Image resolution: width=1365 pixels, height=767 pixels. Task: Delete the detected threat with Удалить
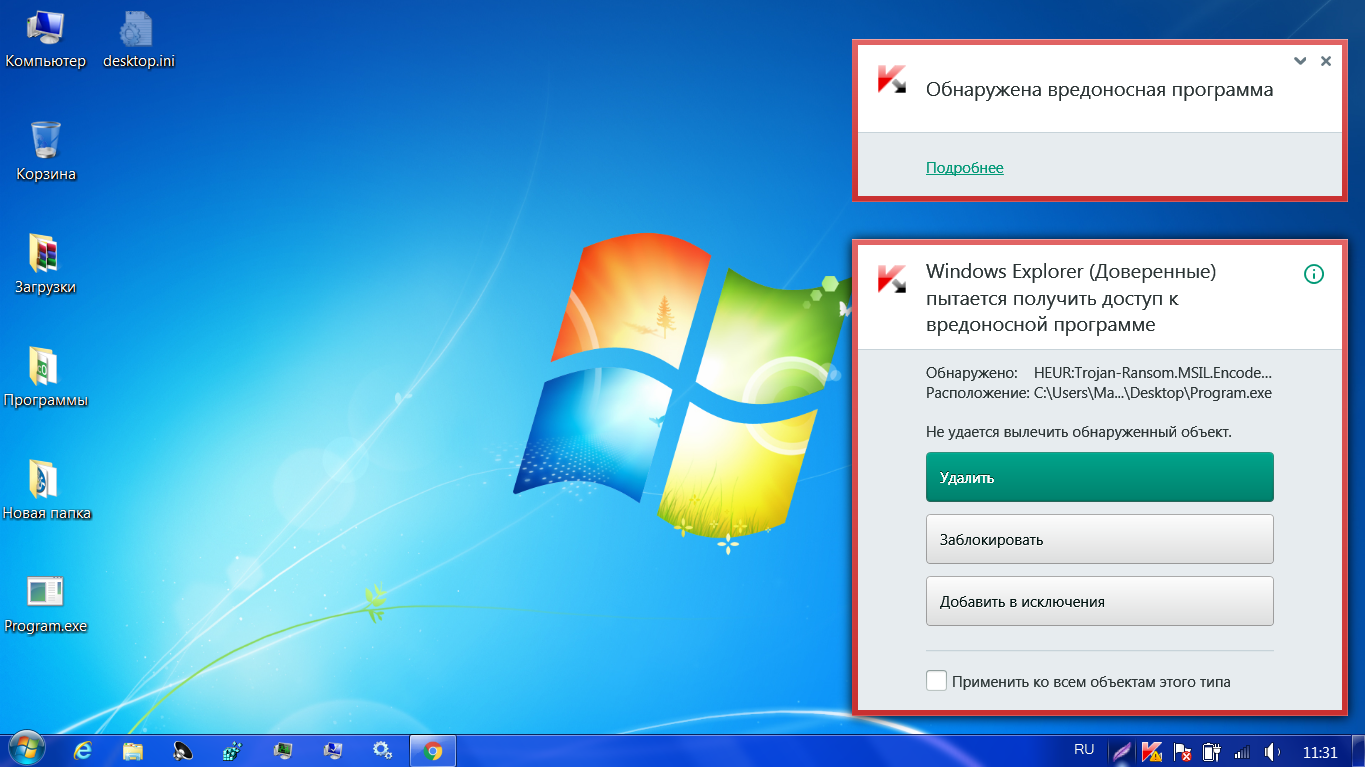tap(1099, 477)
